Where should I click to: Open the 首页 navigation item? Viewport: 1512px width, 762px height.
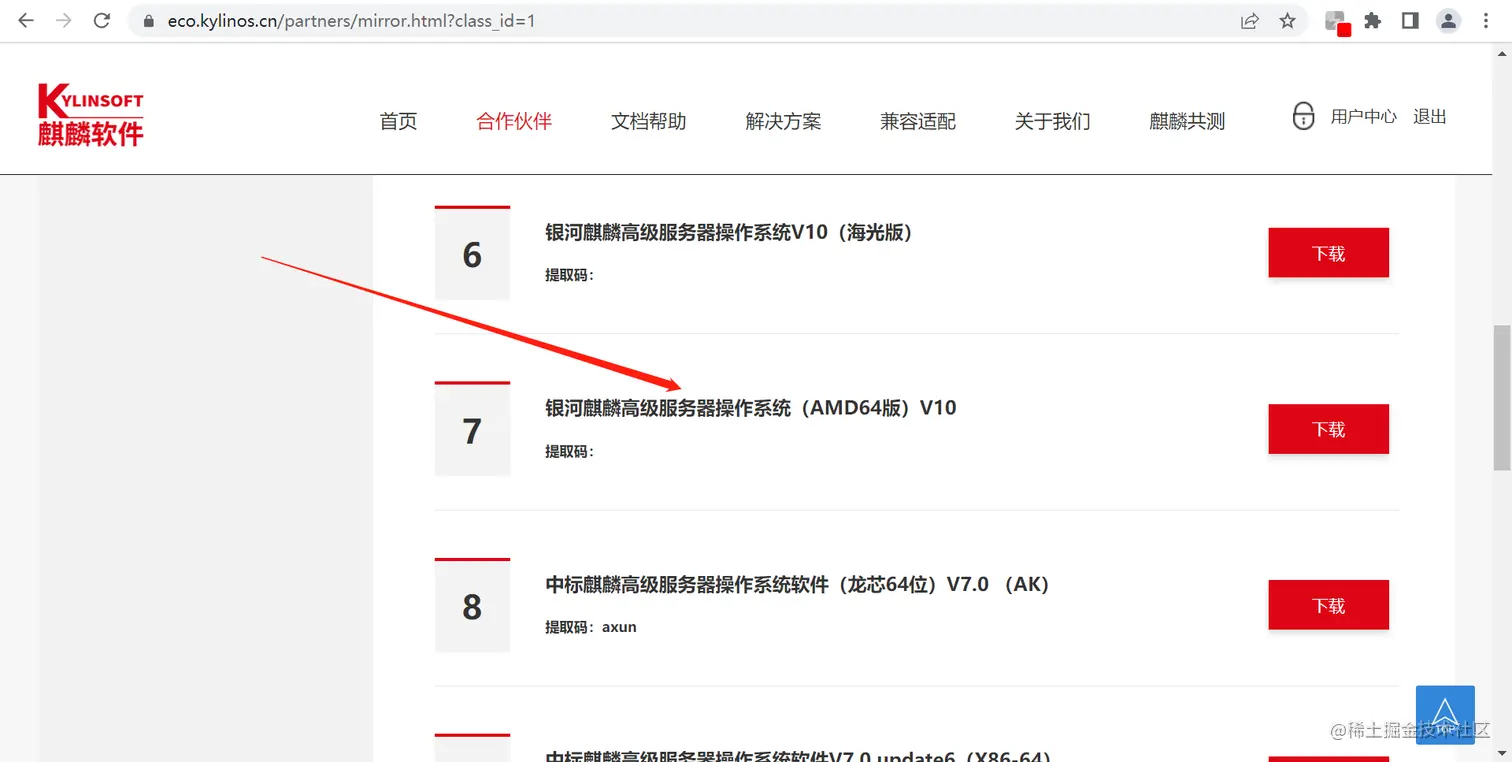tap(398, 122)
